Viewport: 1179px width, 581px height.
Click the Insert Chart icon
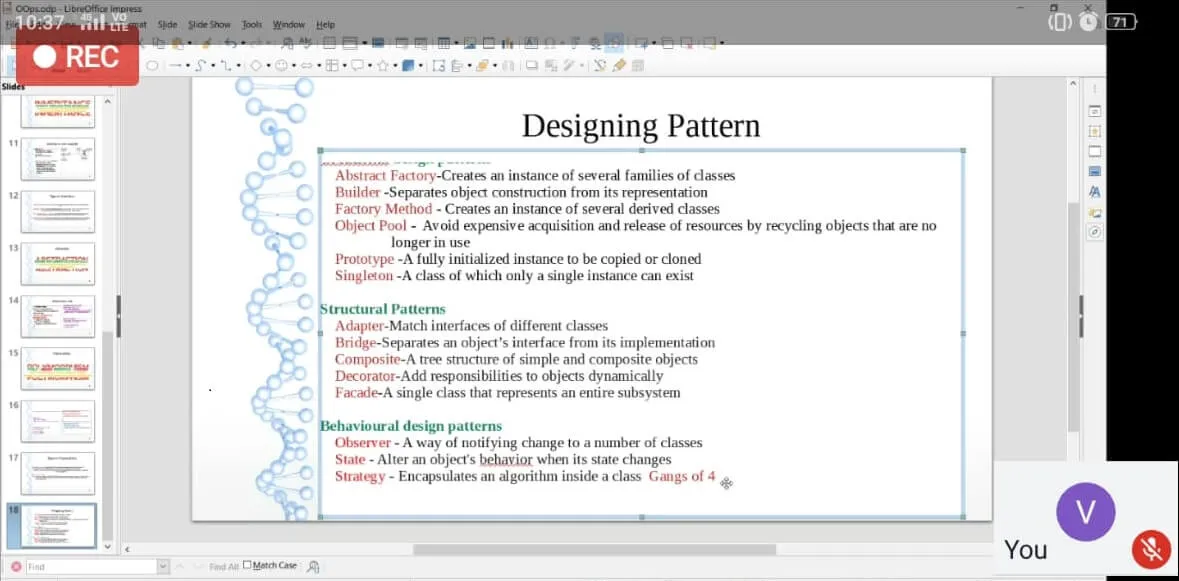(x=507, y=44)
